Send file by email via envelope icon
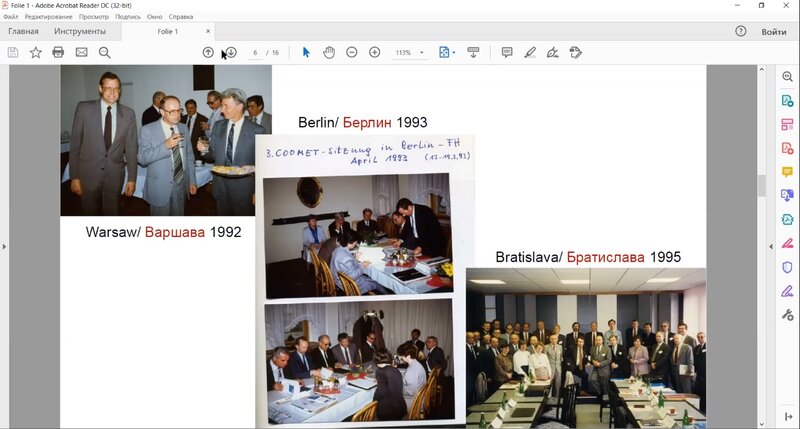 (x=81, y=52)
